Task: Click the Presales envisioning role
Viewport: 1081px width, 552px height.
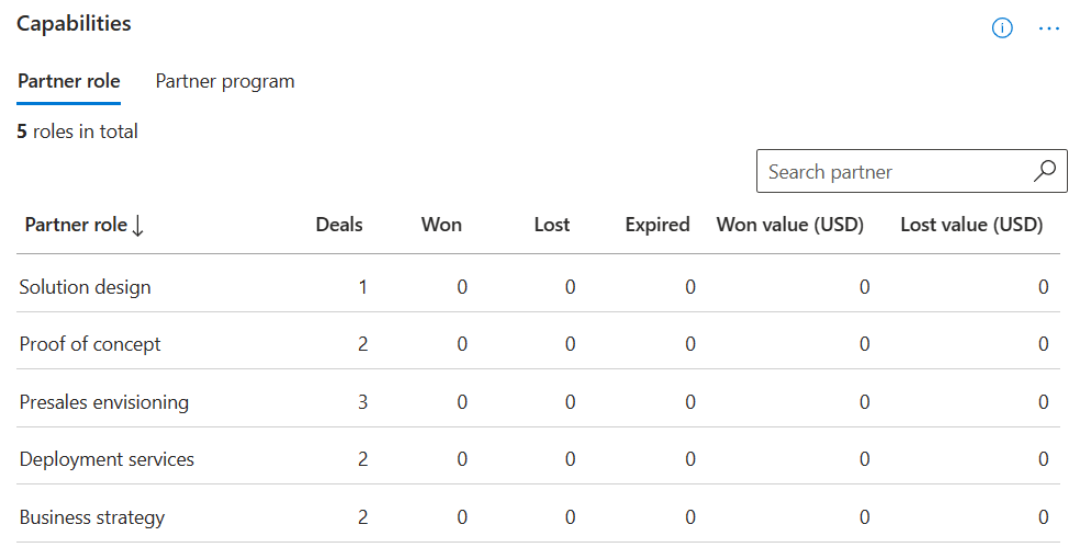Action: 104,402
